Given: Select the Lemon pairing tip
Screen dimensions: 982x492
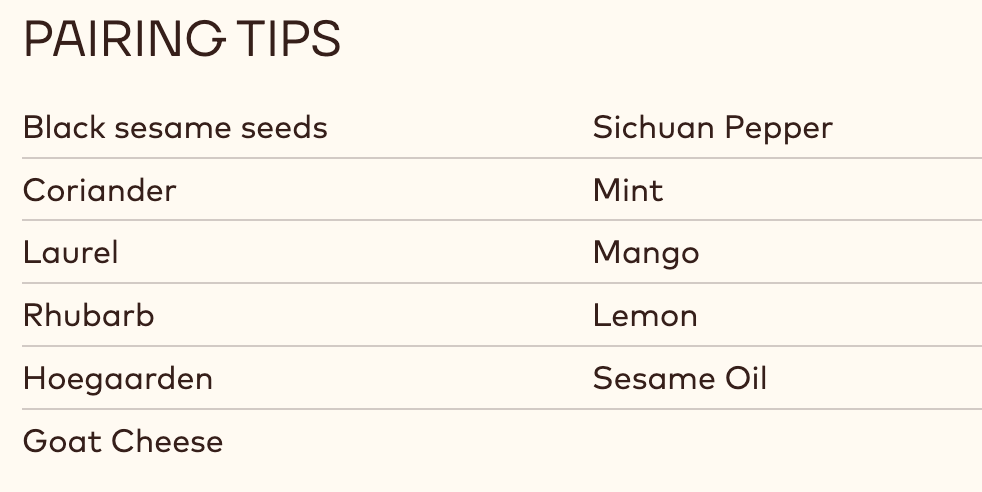Looking at the screenshot, I should 645,316.
